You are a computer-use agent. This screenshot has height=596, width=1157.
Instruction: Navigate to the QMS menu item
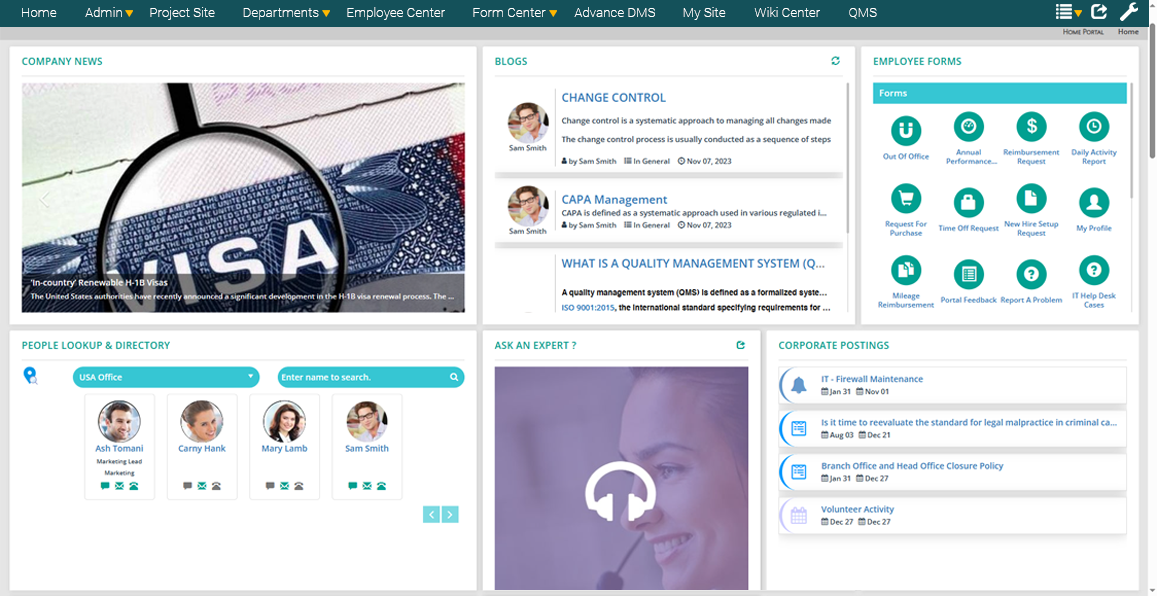tap(862, 13)
